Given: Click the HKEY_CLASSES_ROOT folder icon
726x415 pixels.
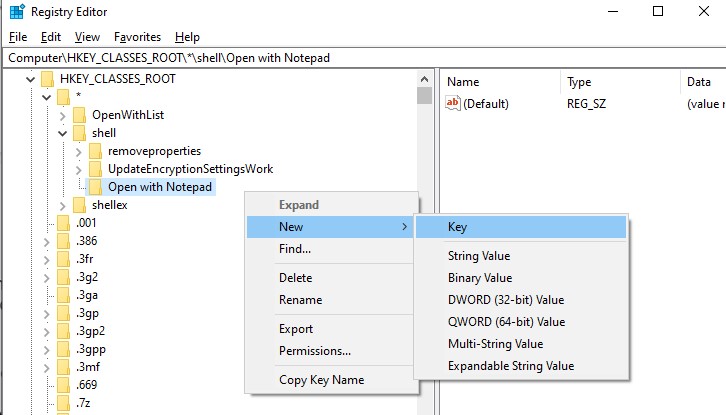Looking at the screenshot, I should coord(48,80).
